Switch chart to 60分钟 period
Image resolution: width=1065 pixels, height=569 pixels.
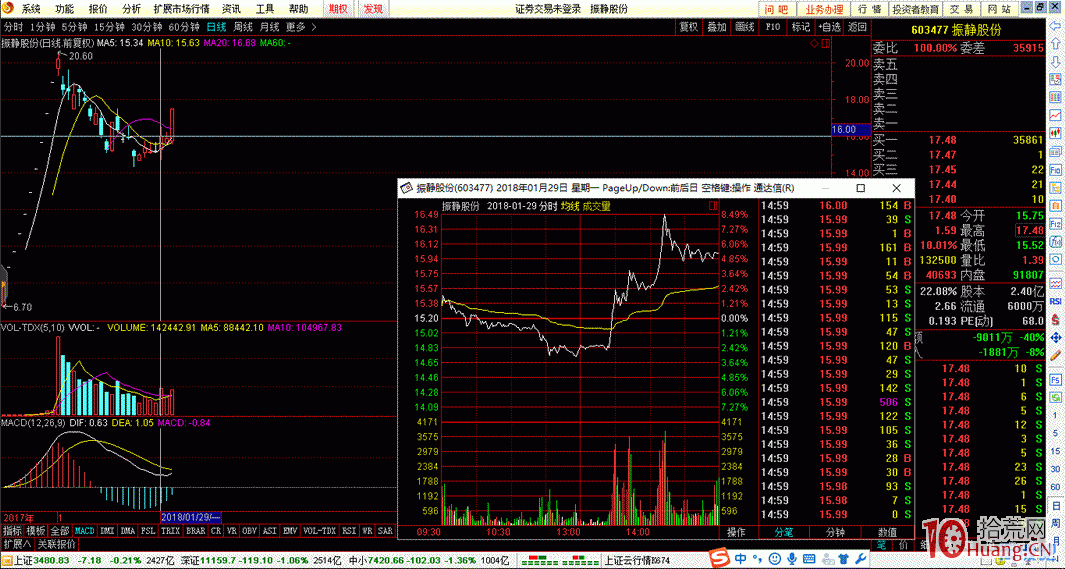point(183,27)
